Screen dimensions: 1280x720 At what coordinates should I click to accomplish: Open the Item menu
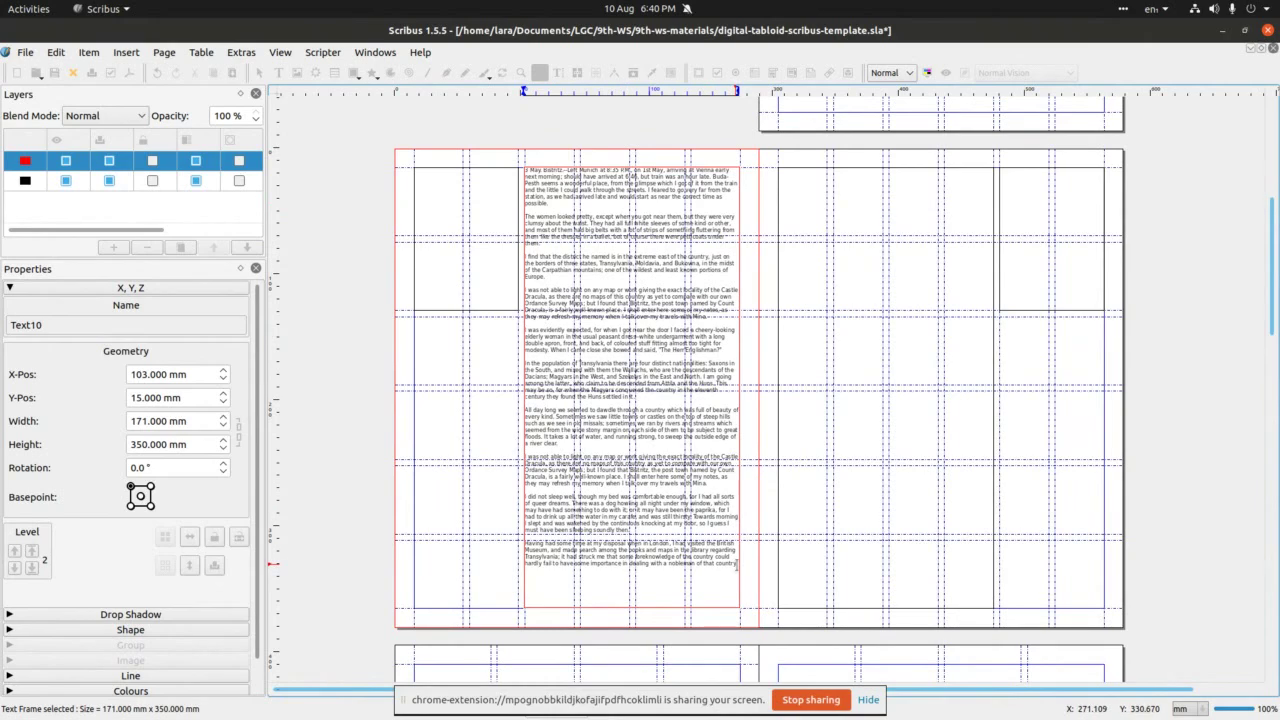(89, 52)
